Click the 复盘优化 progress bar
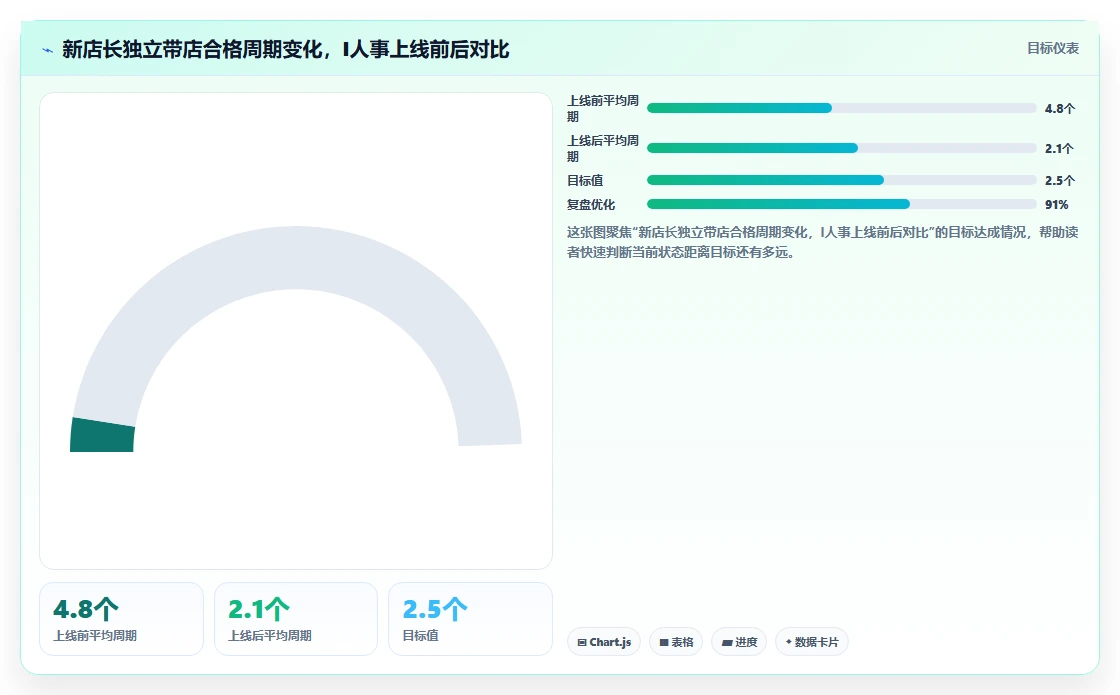This screenshot has height=695, width=1120. coord(841,204)
